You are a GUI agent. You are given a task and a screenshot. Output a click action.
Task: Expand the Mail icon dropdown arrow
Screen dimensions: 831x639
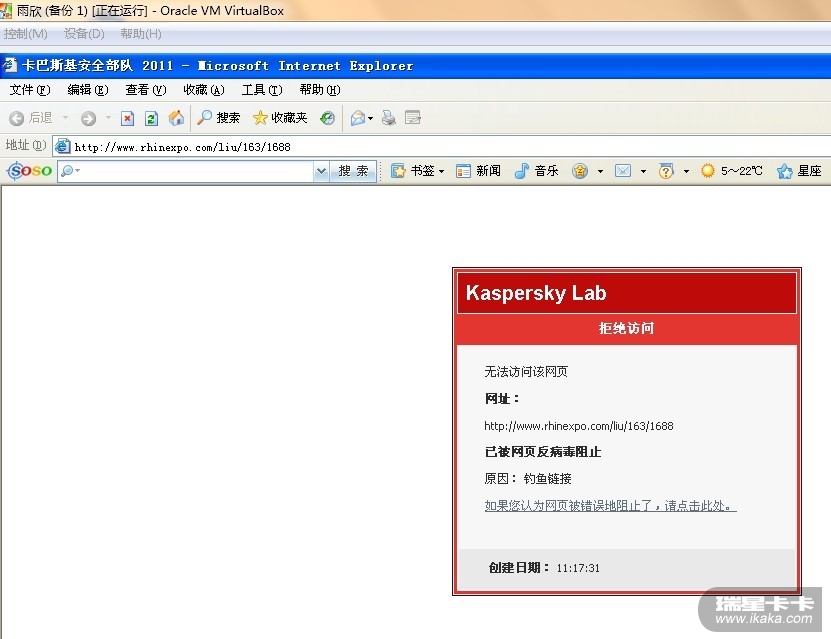(x=370, y=118)
